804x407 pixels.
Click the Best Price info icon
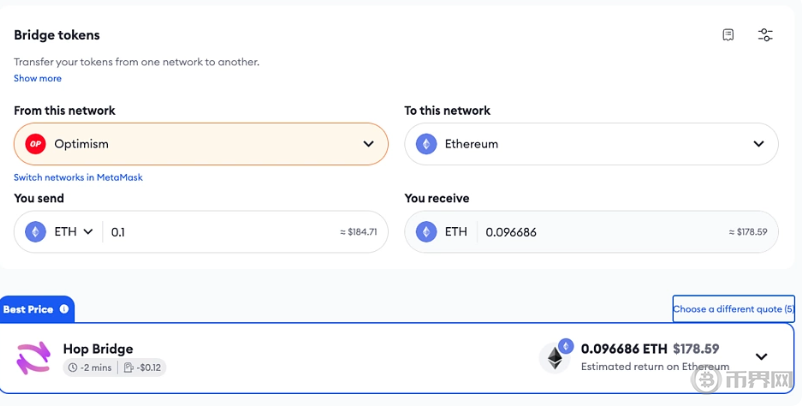coord(64,309)
